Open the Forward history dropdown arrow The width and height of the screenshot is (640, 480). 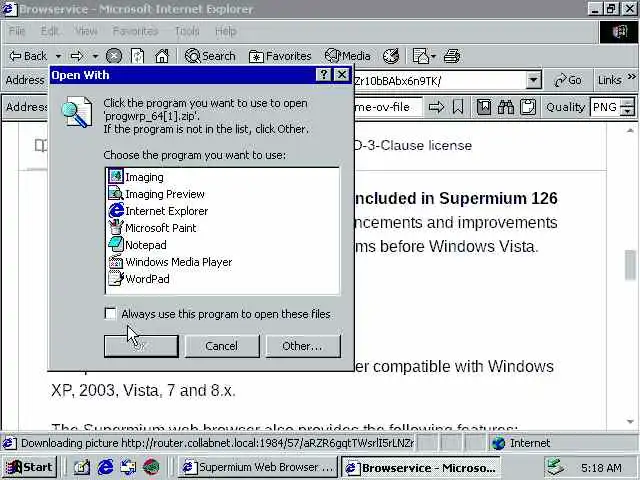pos(95,56)
